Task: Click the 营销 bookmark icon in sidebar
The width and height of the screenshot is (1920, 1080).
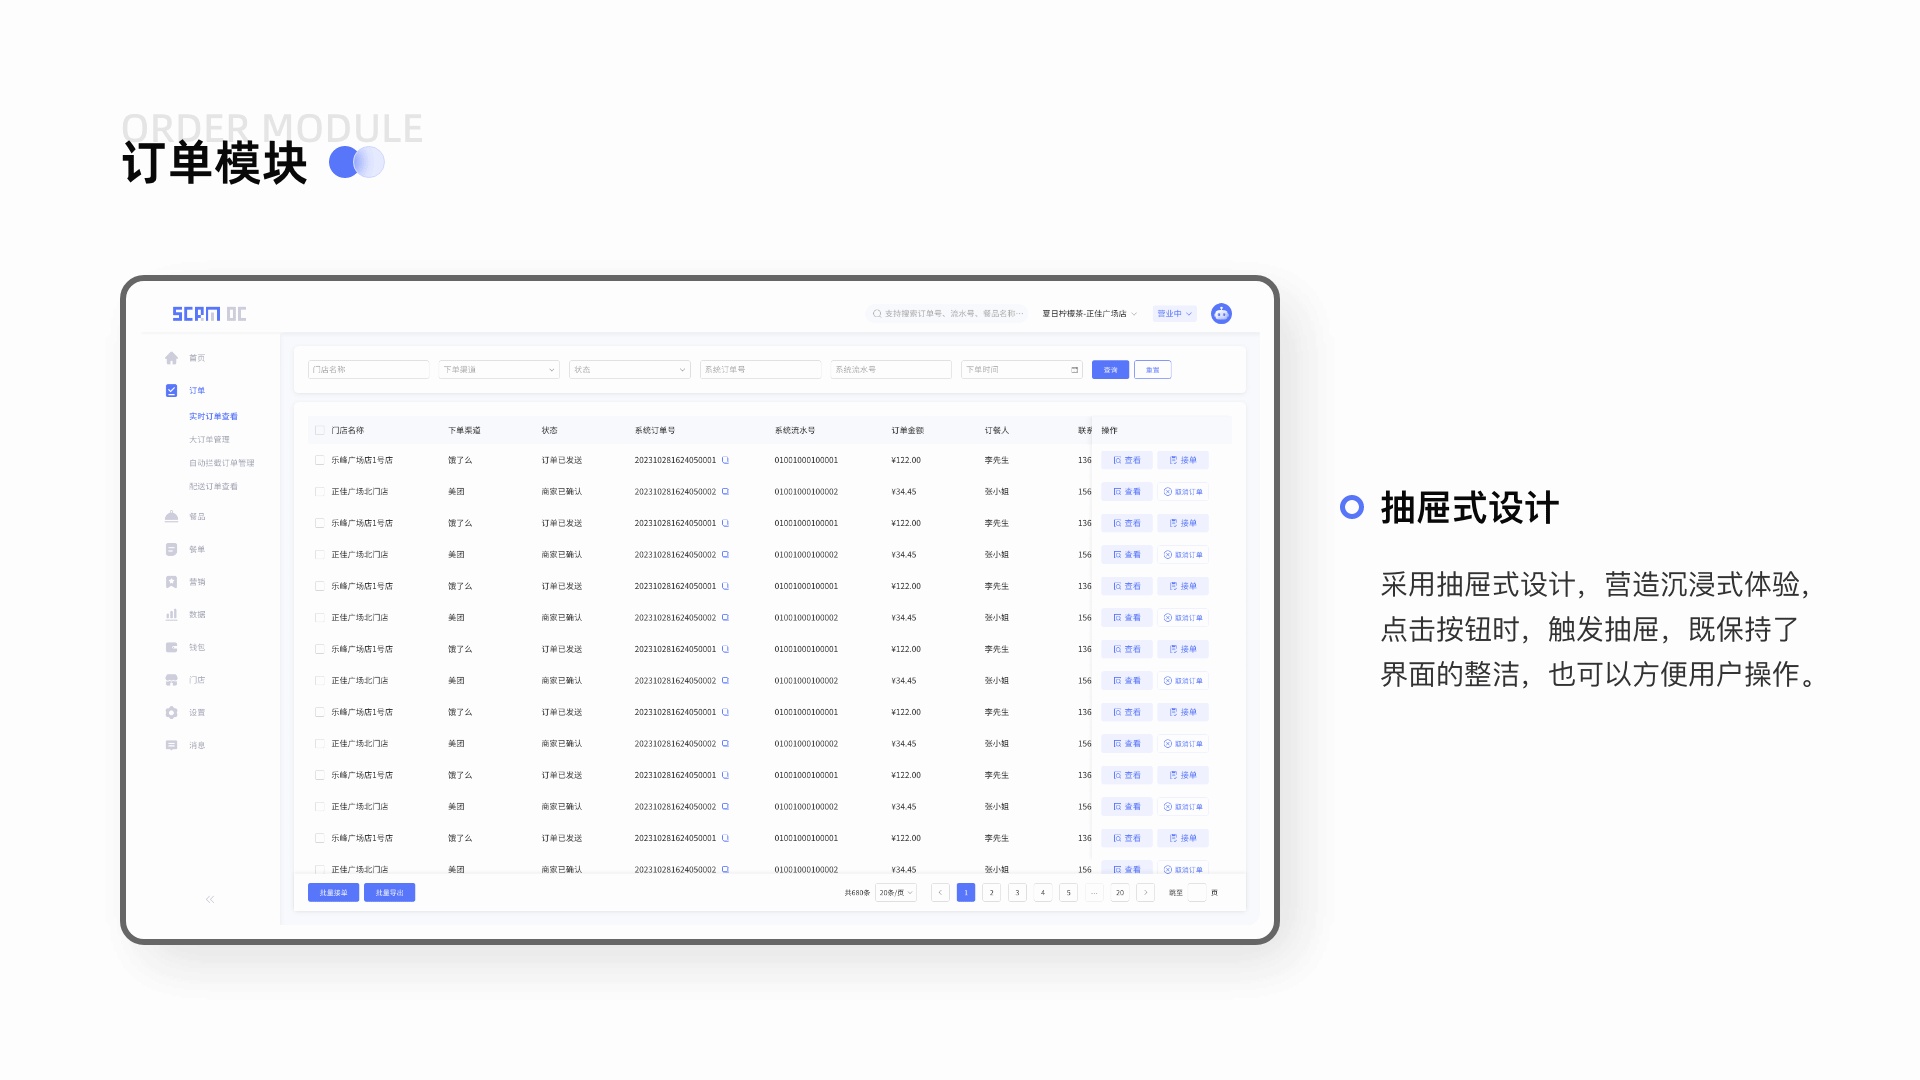Action: (x=172, y=582)
